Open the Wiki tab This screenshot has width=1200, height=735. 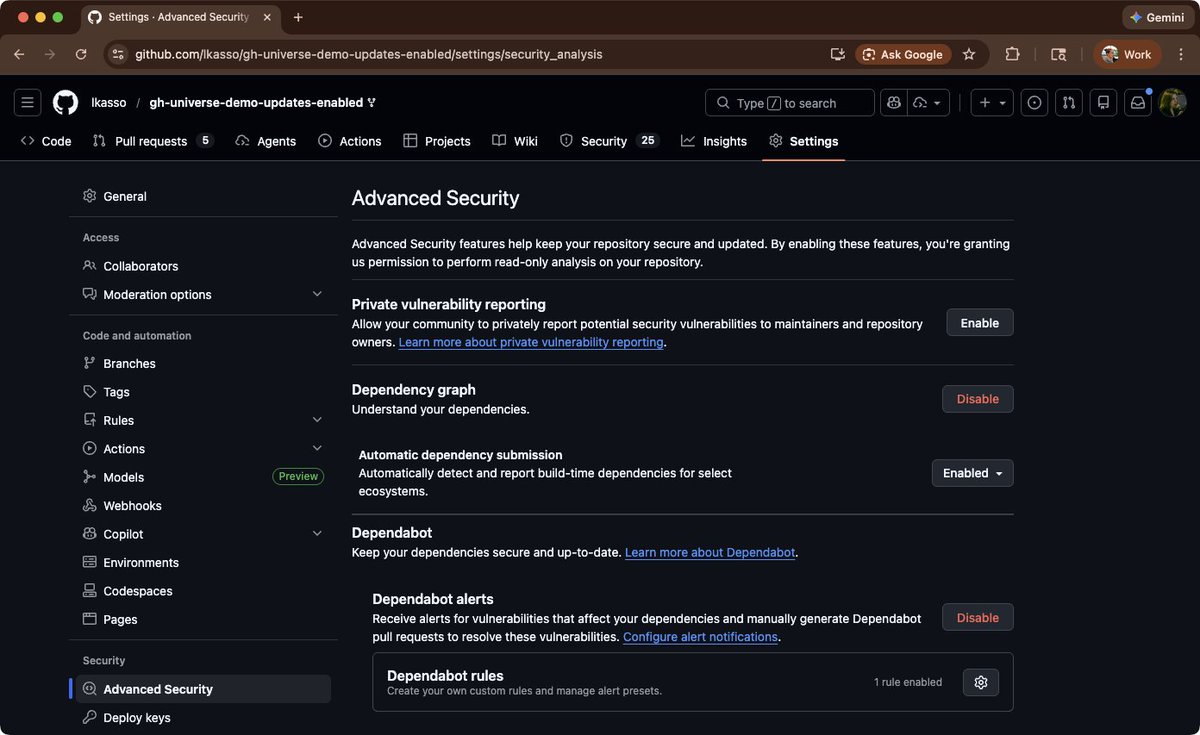tap(515, 141)
